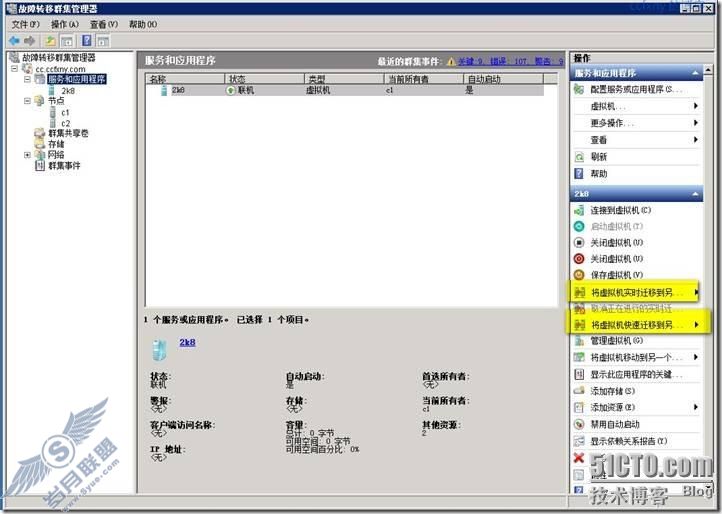722x514 pixels.
Task: Click the 管理虚拟机 icon
Action: click(579, 341)
